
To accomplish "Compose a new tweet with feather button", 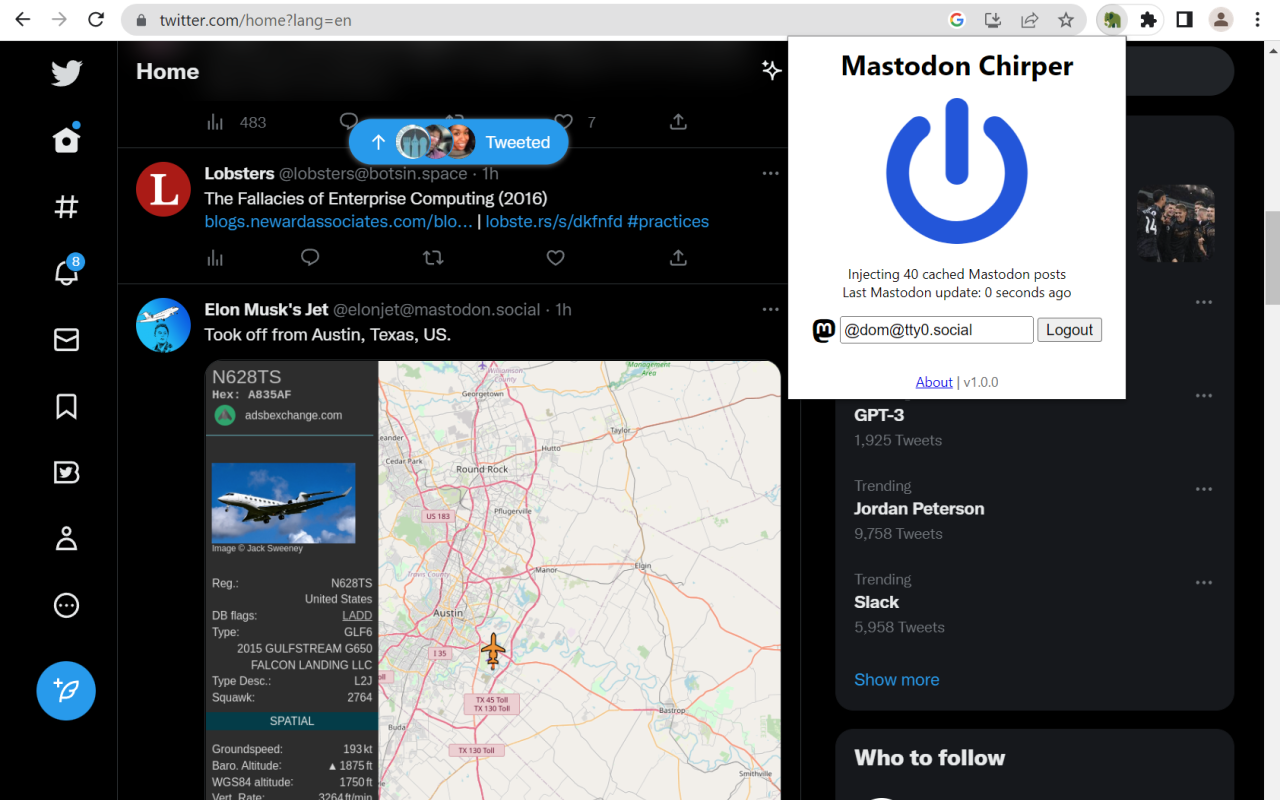I will coord(66,690).
